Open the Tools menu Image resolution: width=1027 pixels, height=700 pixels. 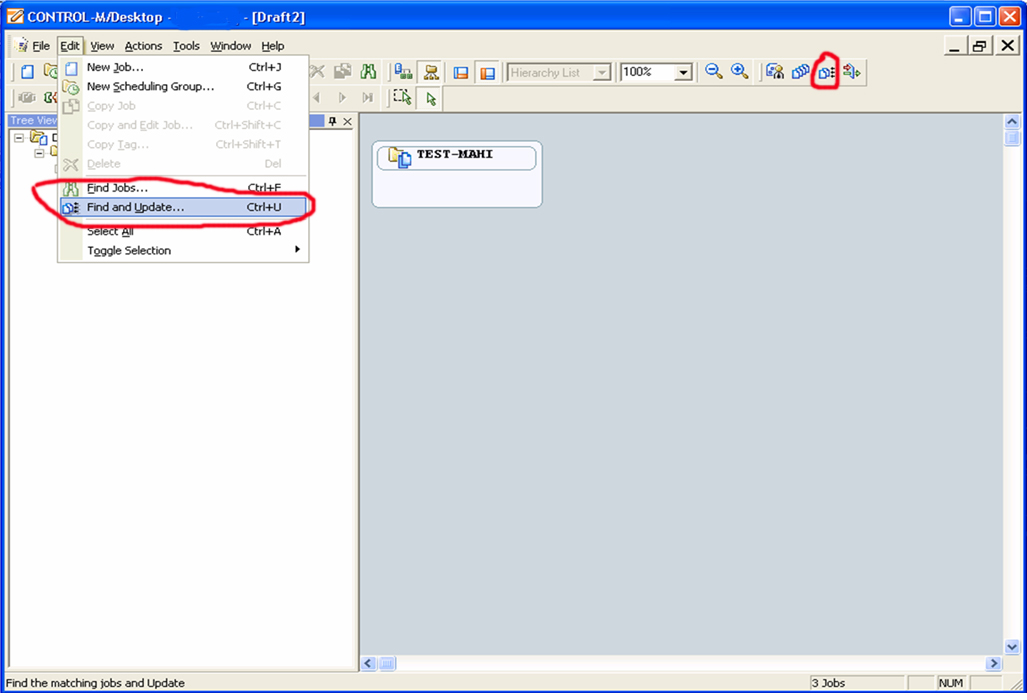pos(185,46)
